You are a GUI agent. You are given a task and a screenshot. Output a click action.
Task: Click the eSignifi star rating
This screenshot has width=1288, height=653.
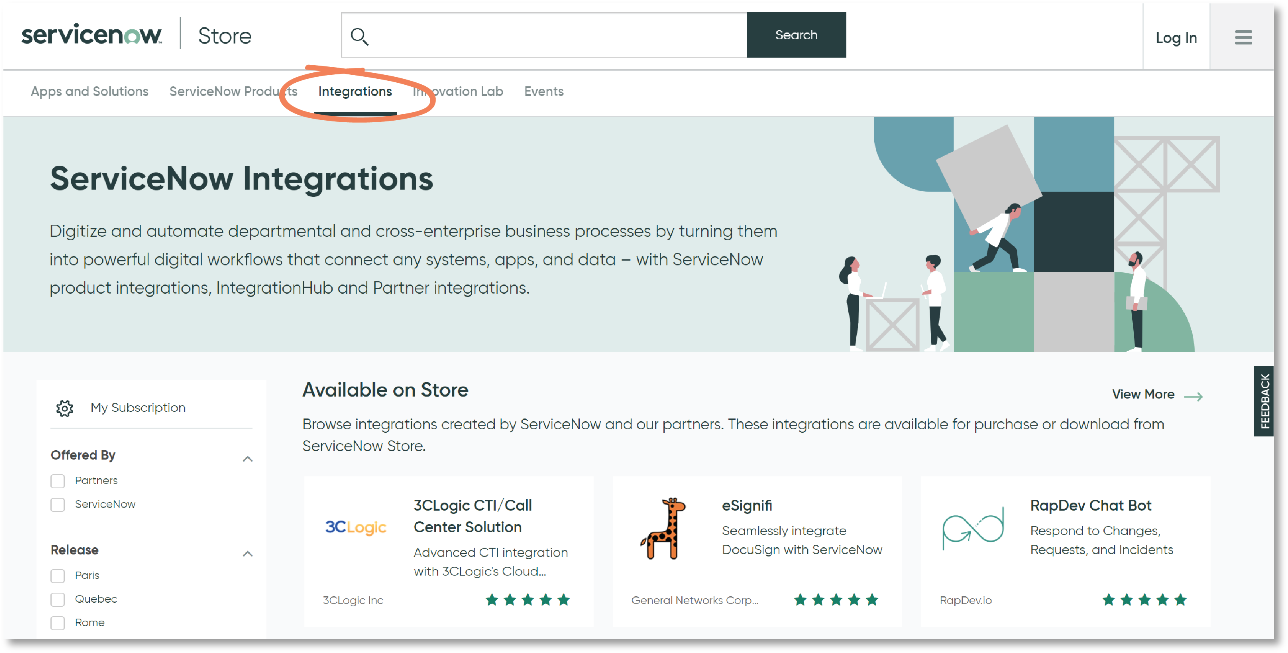tap(836, 600)
